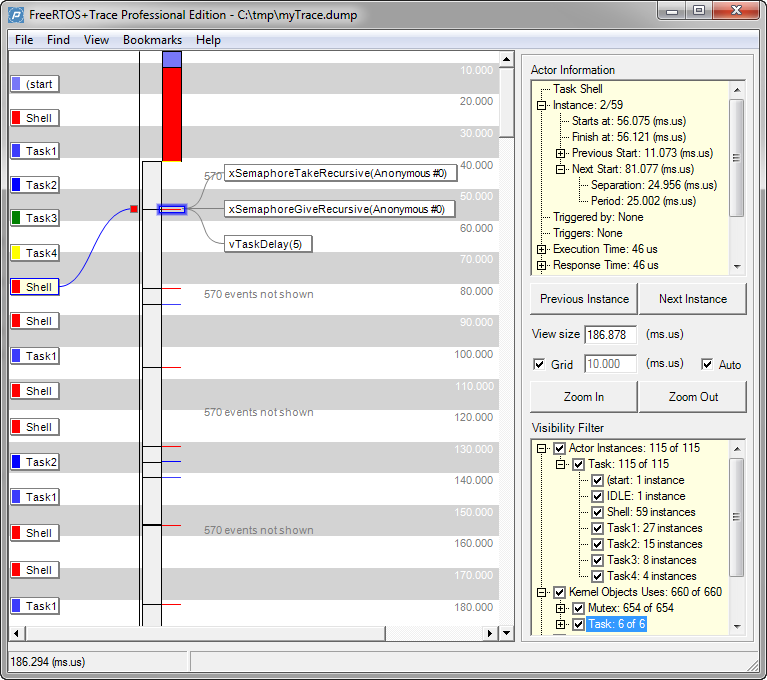767x680 pixels.
Task: Expand the Execution Time node
Action: [x=542, y=249]
